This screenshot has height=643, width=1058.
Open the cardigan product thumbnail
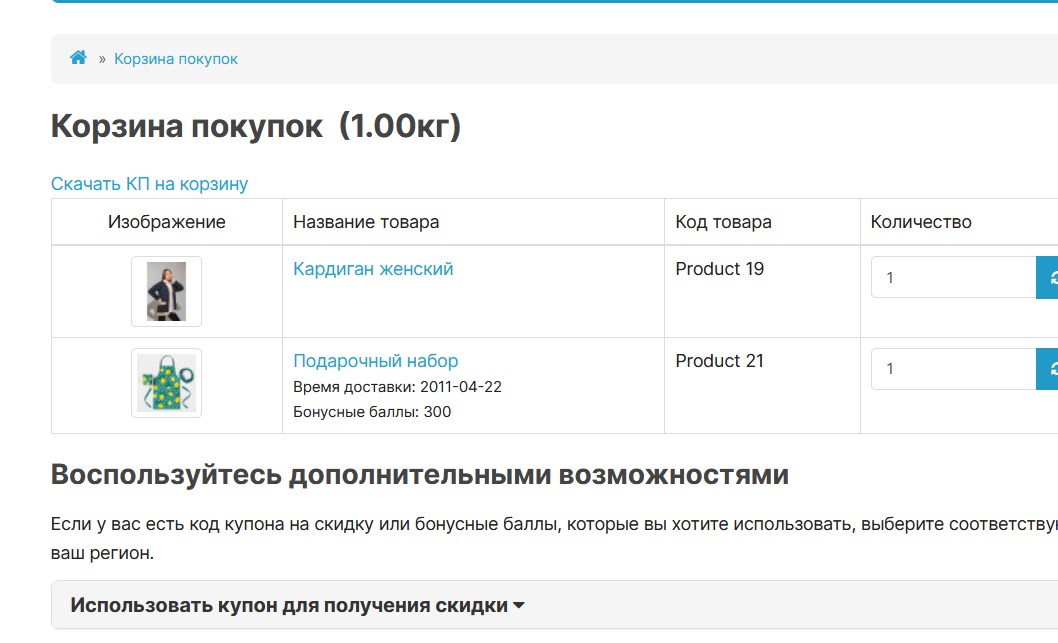tap(166, 291)
